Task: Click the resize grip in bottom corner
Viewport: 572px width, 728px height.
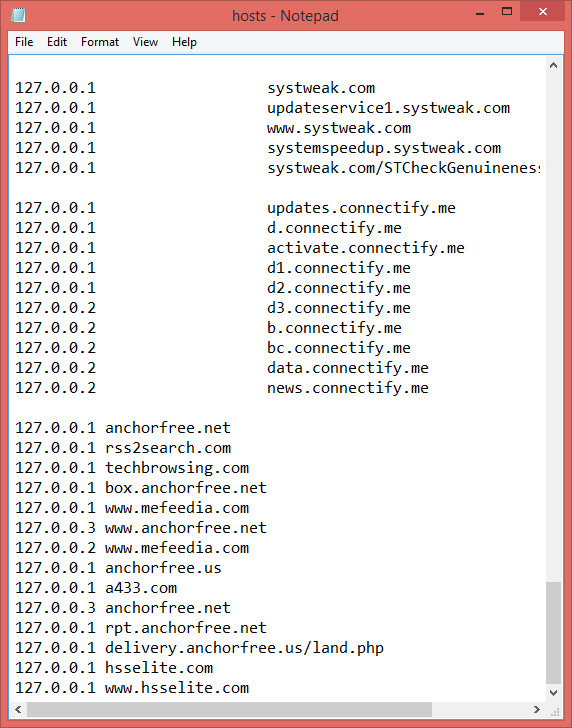Action: (554, 710)
